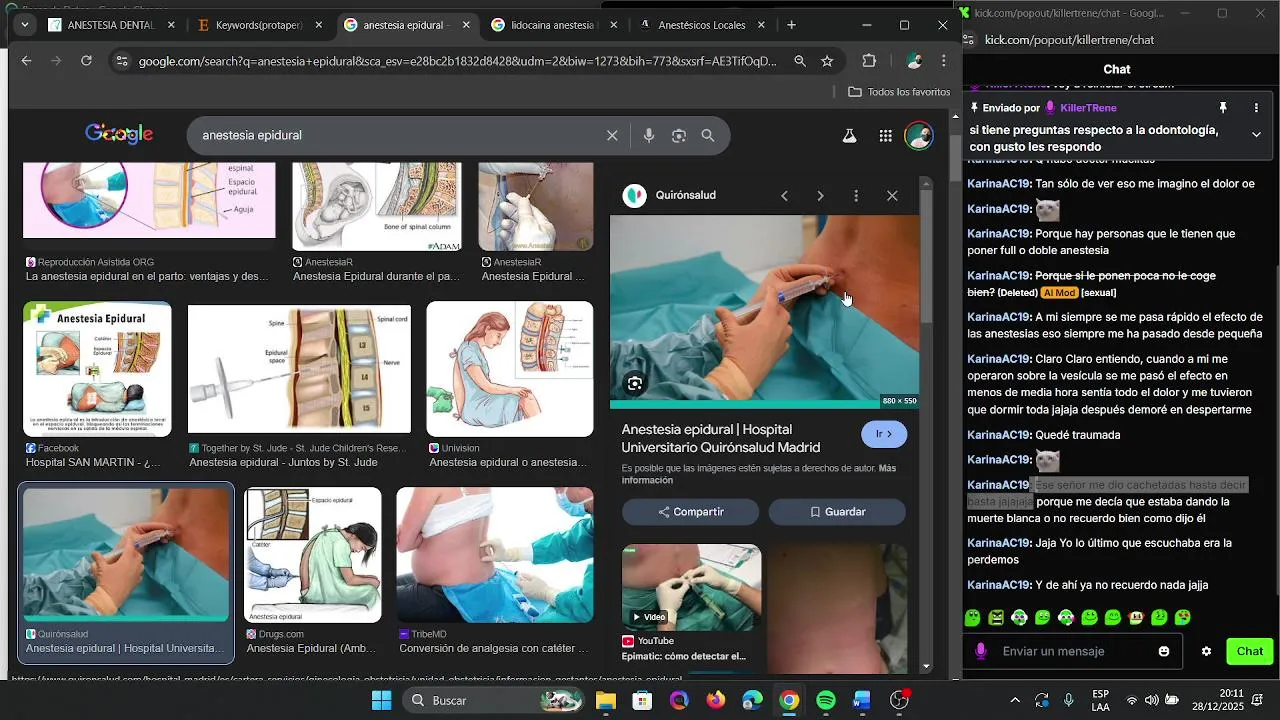This screenshot has height=720, width=1280.
Task: Open the Google apps grid
Action: point(886,136)
